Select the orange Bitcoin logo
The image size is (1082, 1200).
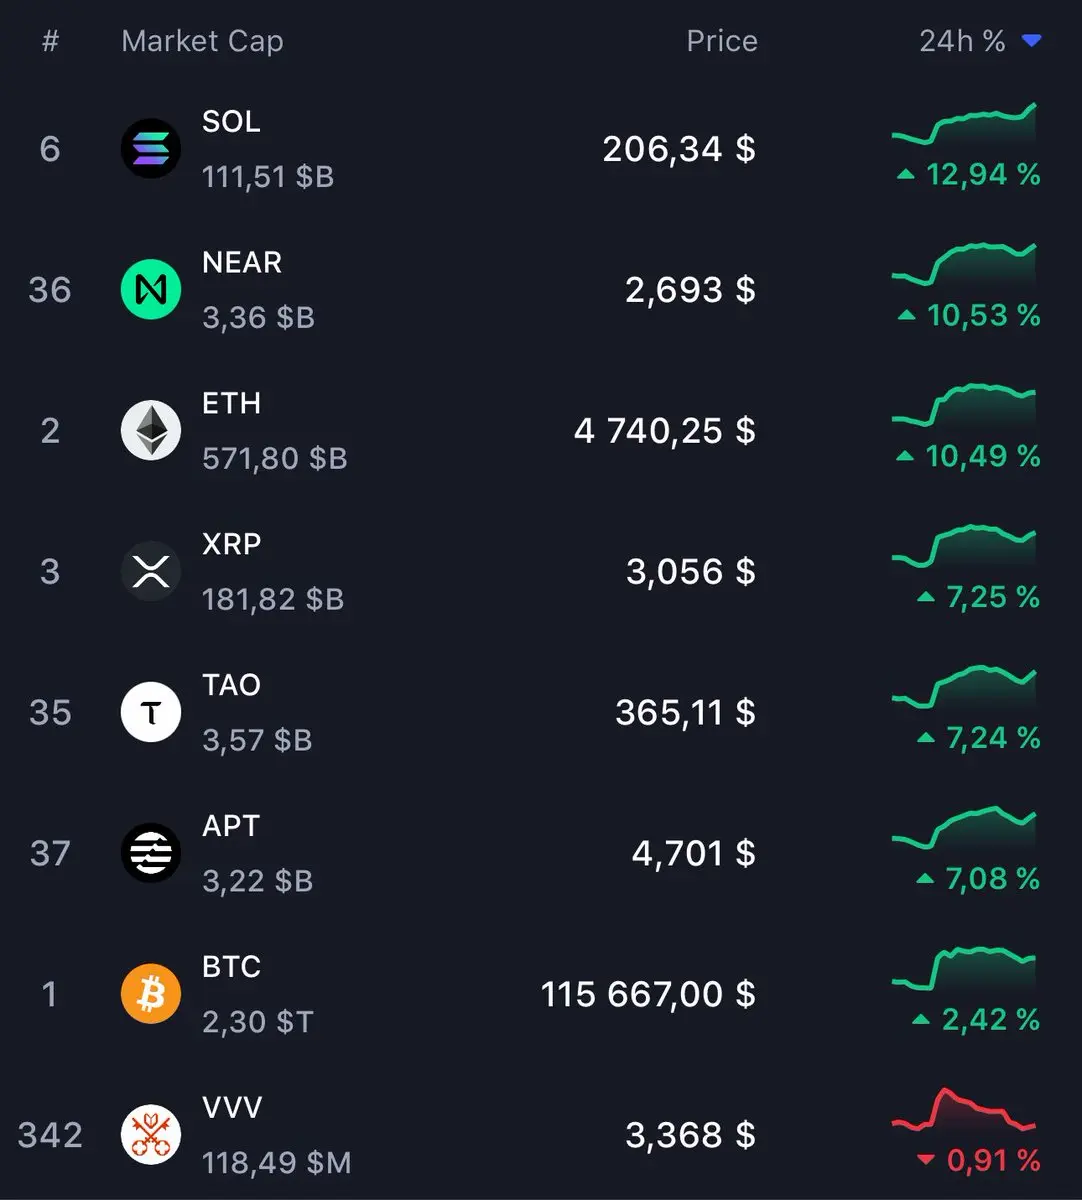[151, 995]
